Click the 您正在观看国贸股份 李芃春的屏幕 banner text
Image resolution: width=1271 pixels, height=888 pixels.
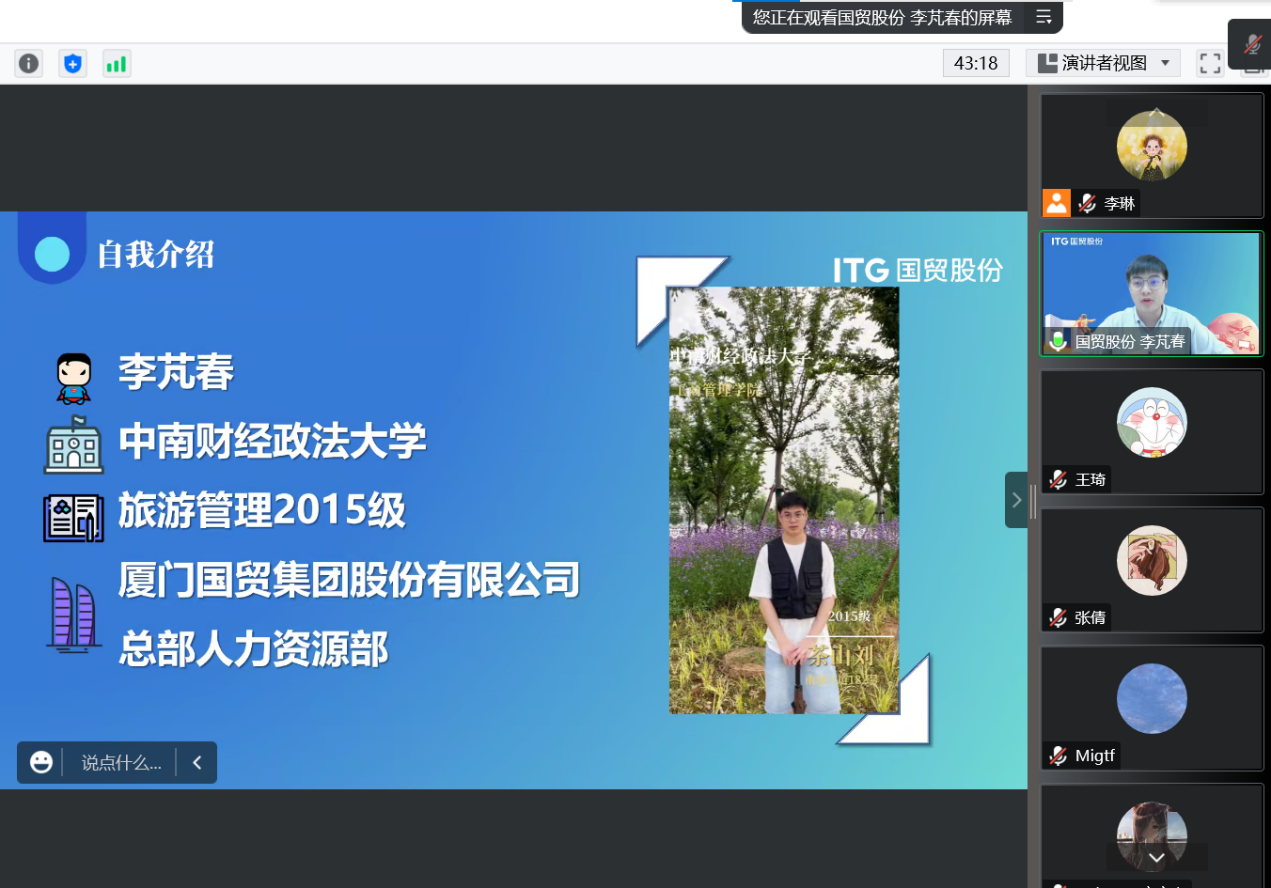[882, 17]
